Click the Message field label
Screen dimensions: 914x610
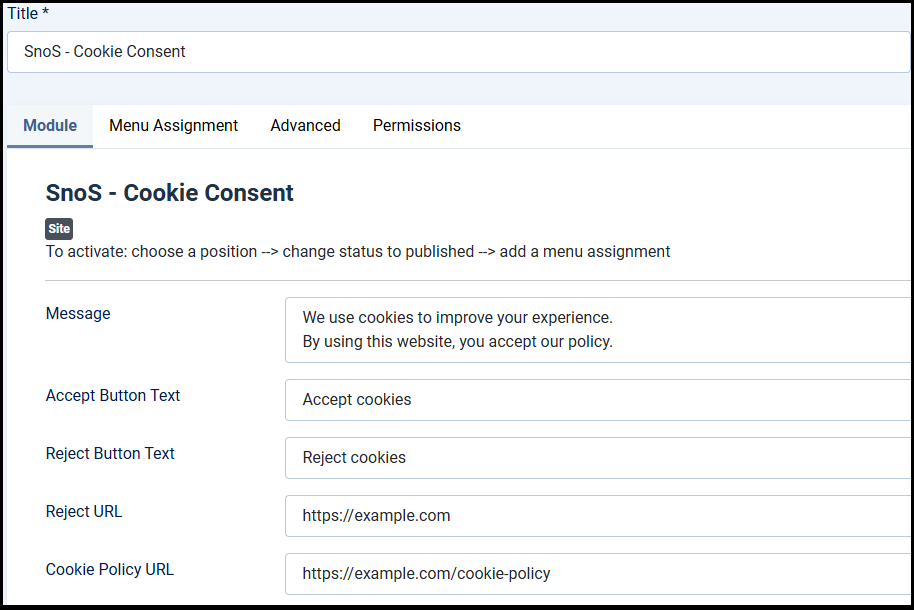click(x=78, y=314)
